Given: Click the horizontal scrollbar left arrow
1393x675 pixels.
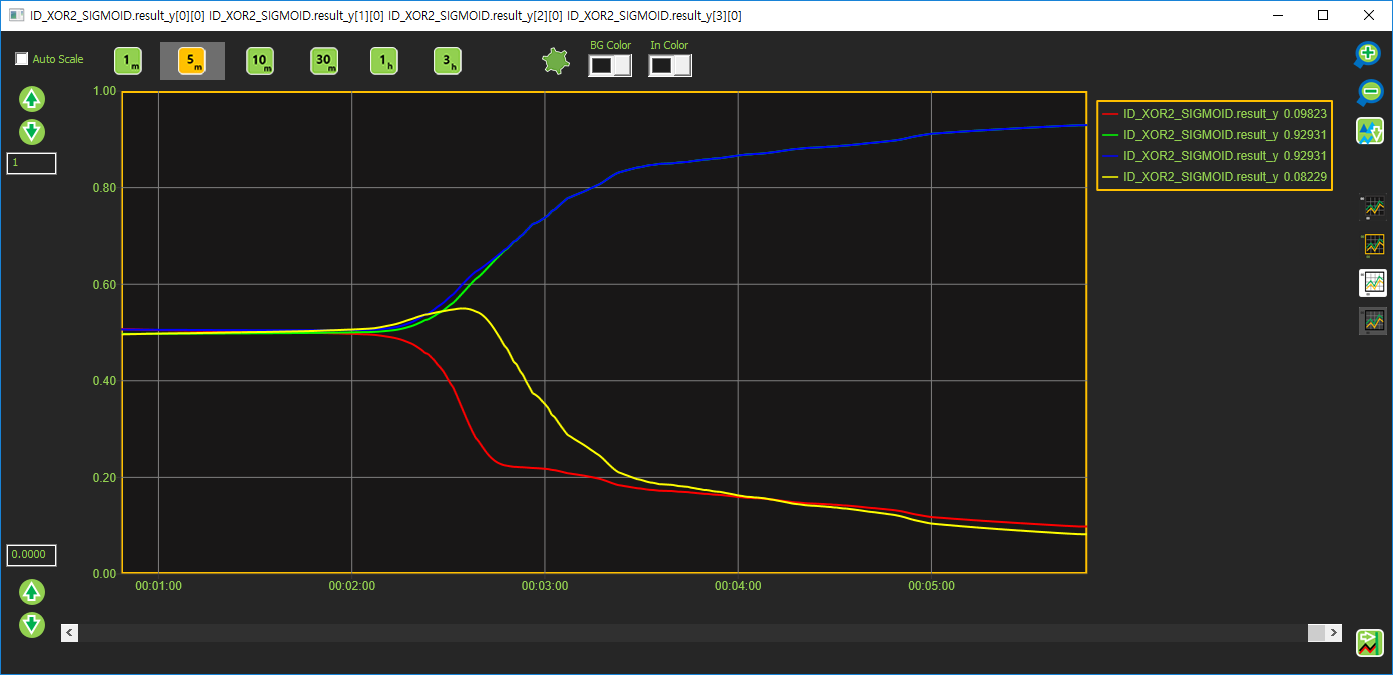Looking at the screenshot, I should click(70, 633).
